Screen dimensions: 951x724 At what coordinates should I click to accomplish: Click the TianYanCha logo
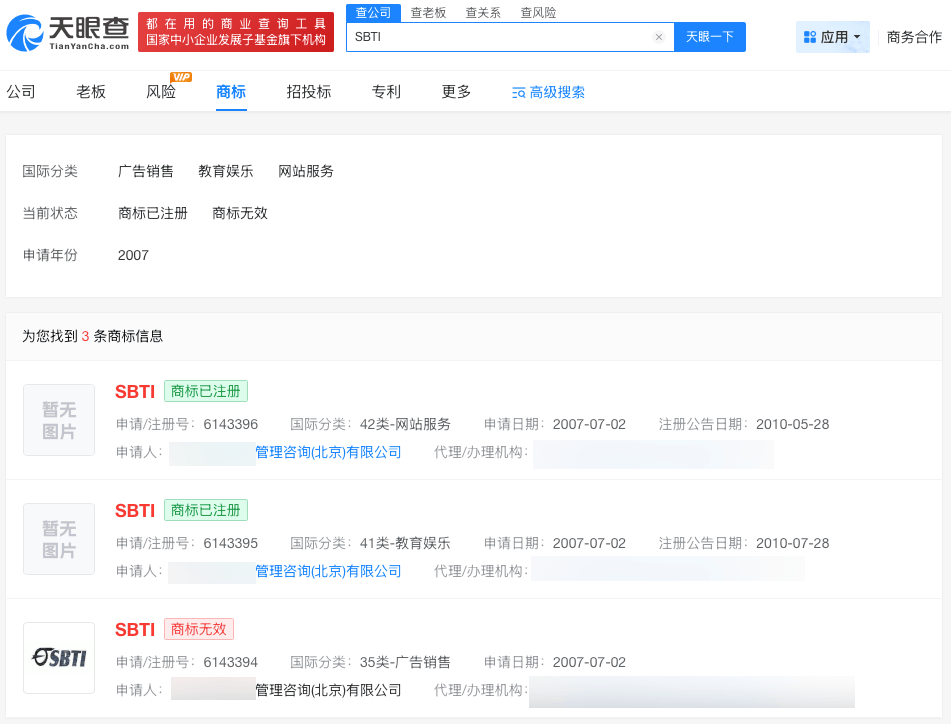coord(68,32)
